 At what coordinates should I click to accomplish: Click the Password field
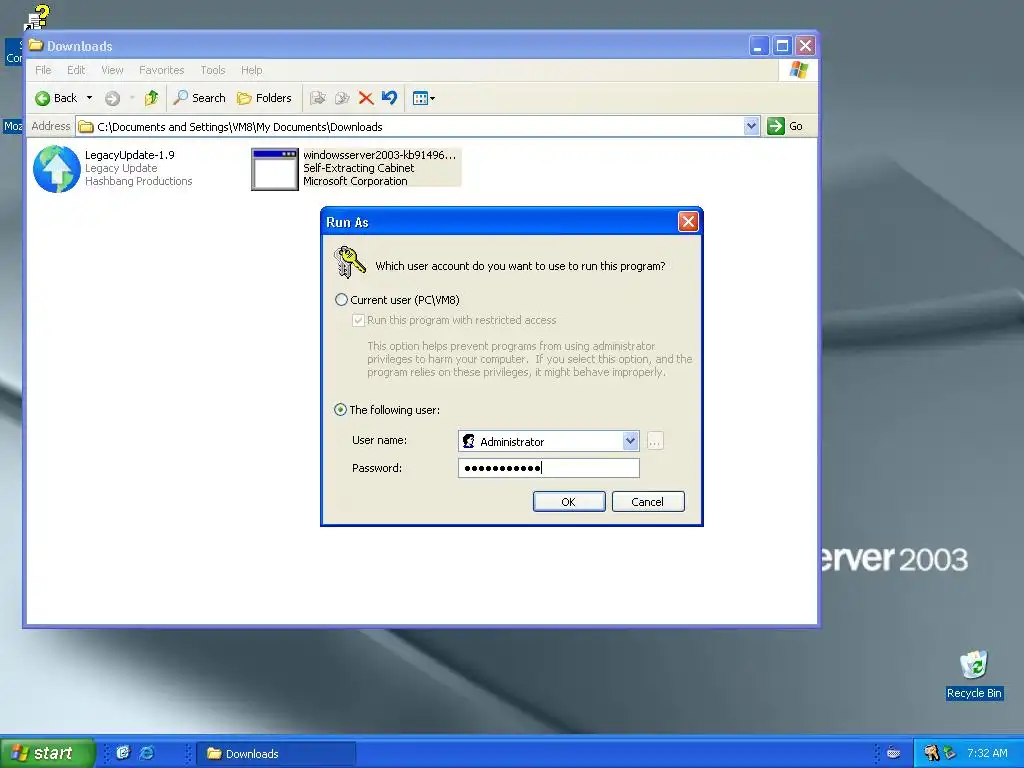pos(549,468)
